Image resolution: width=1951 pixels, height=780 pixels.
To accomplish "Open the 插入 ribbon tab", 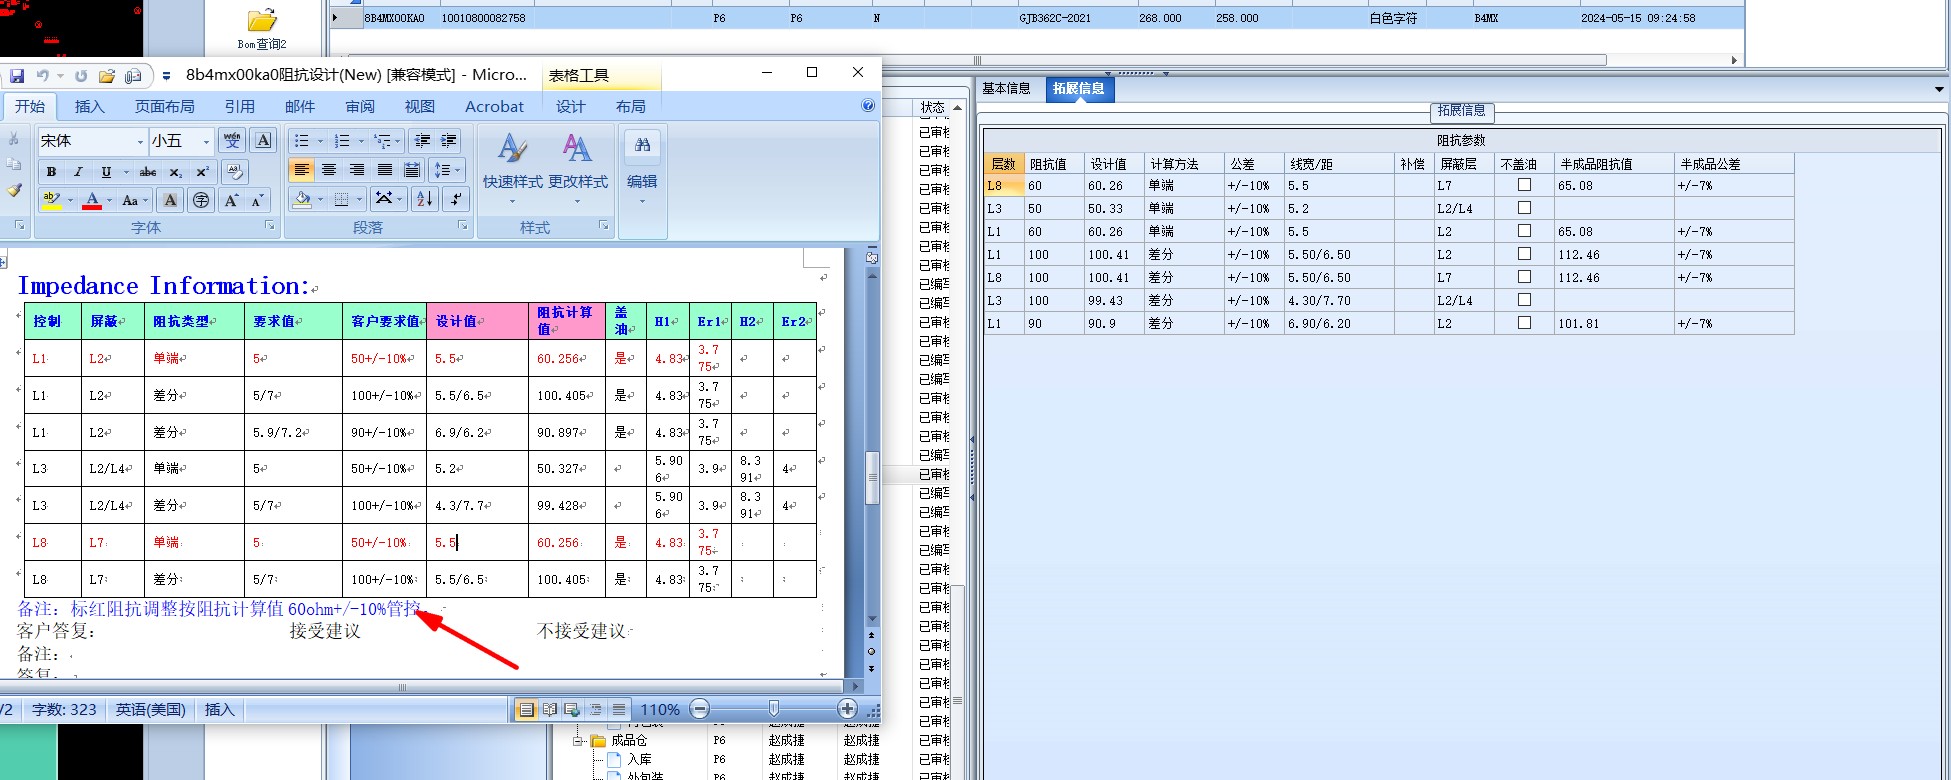I will pos(89,106).
